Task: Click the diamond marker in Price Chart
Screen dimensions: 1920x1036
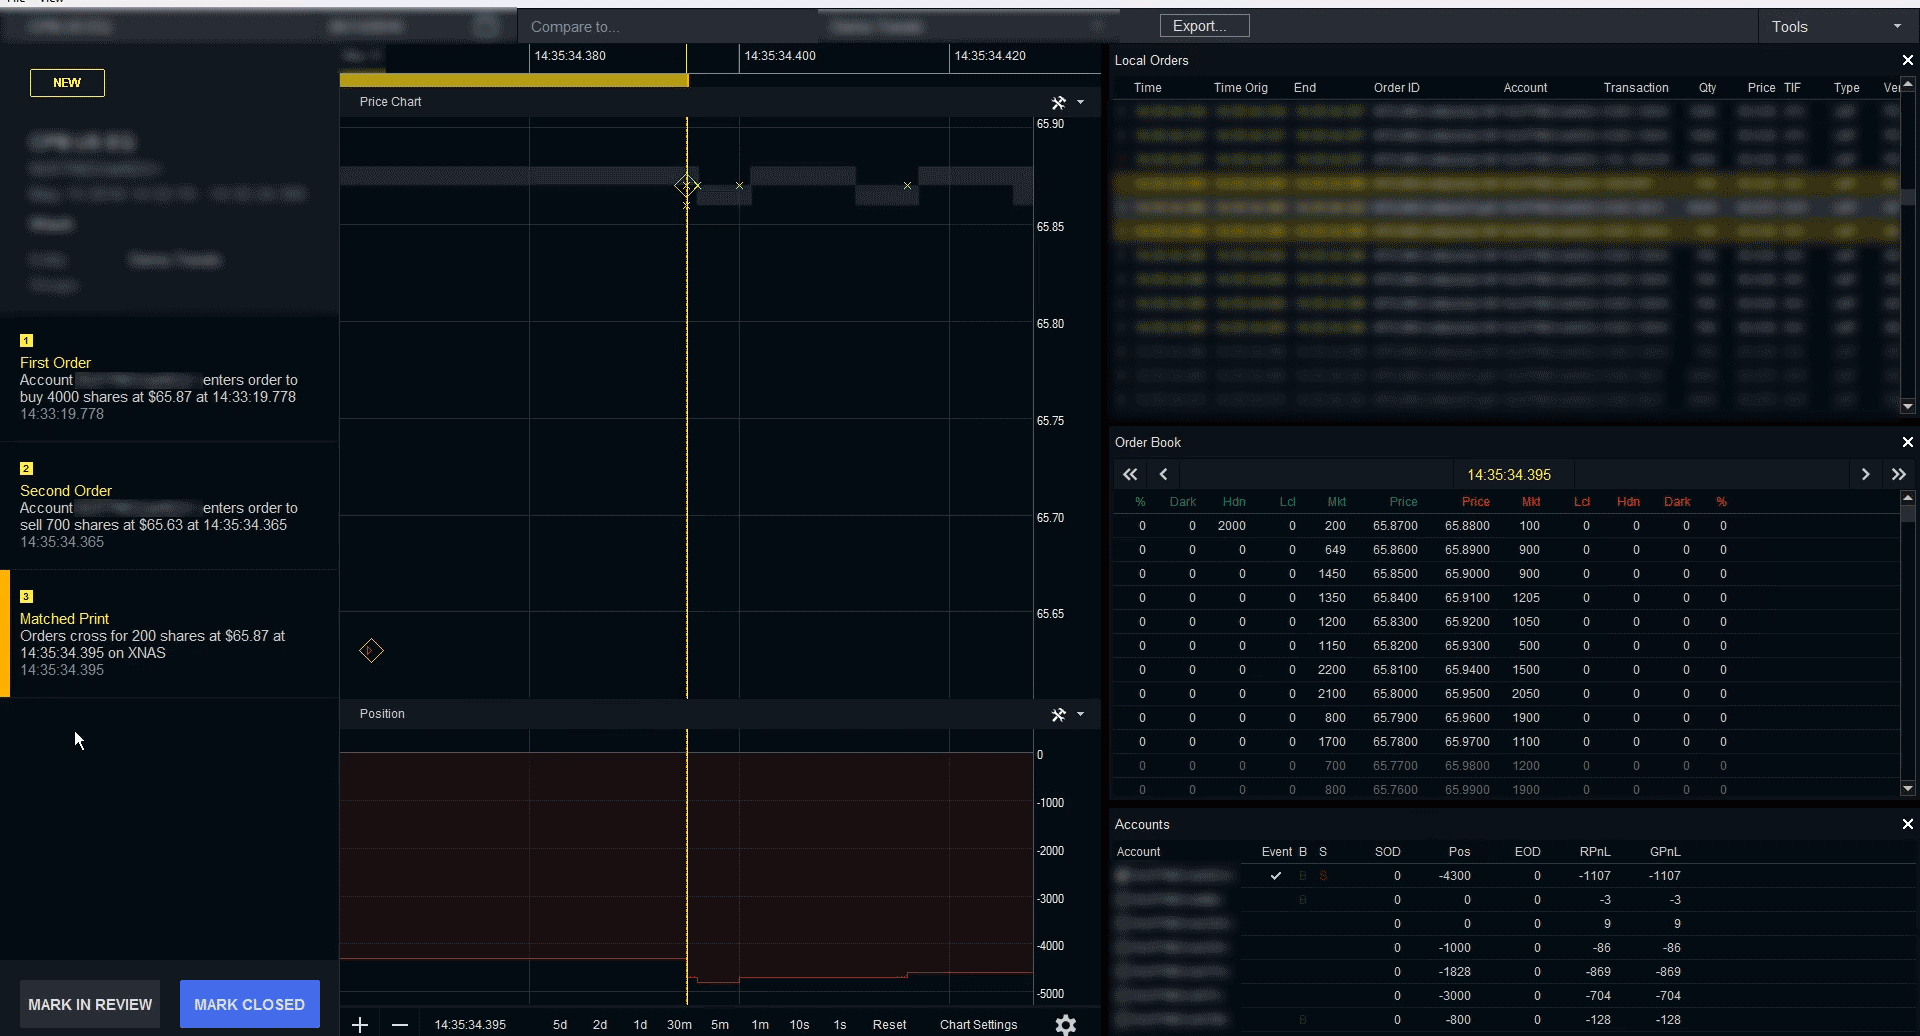Action: pos(371,651)
